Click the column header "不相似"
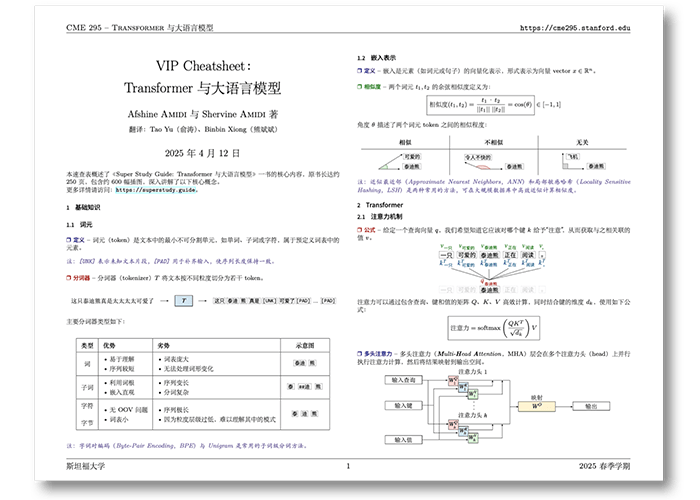Screen dimensions: 700x500 pos(494,142)
